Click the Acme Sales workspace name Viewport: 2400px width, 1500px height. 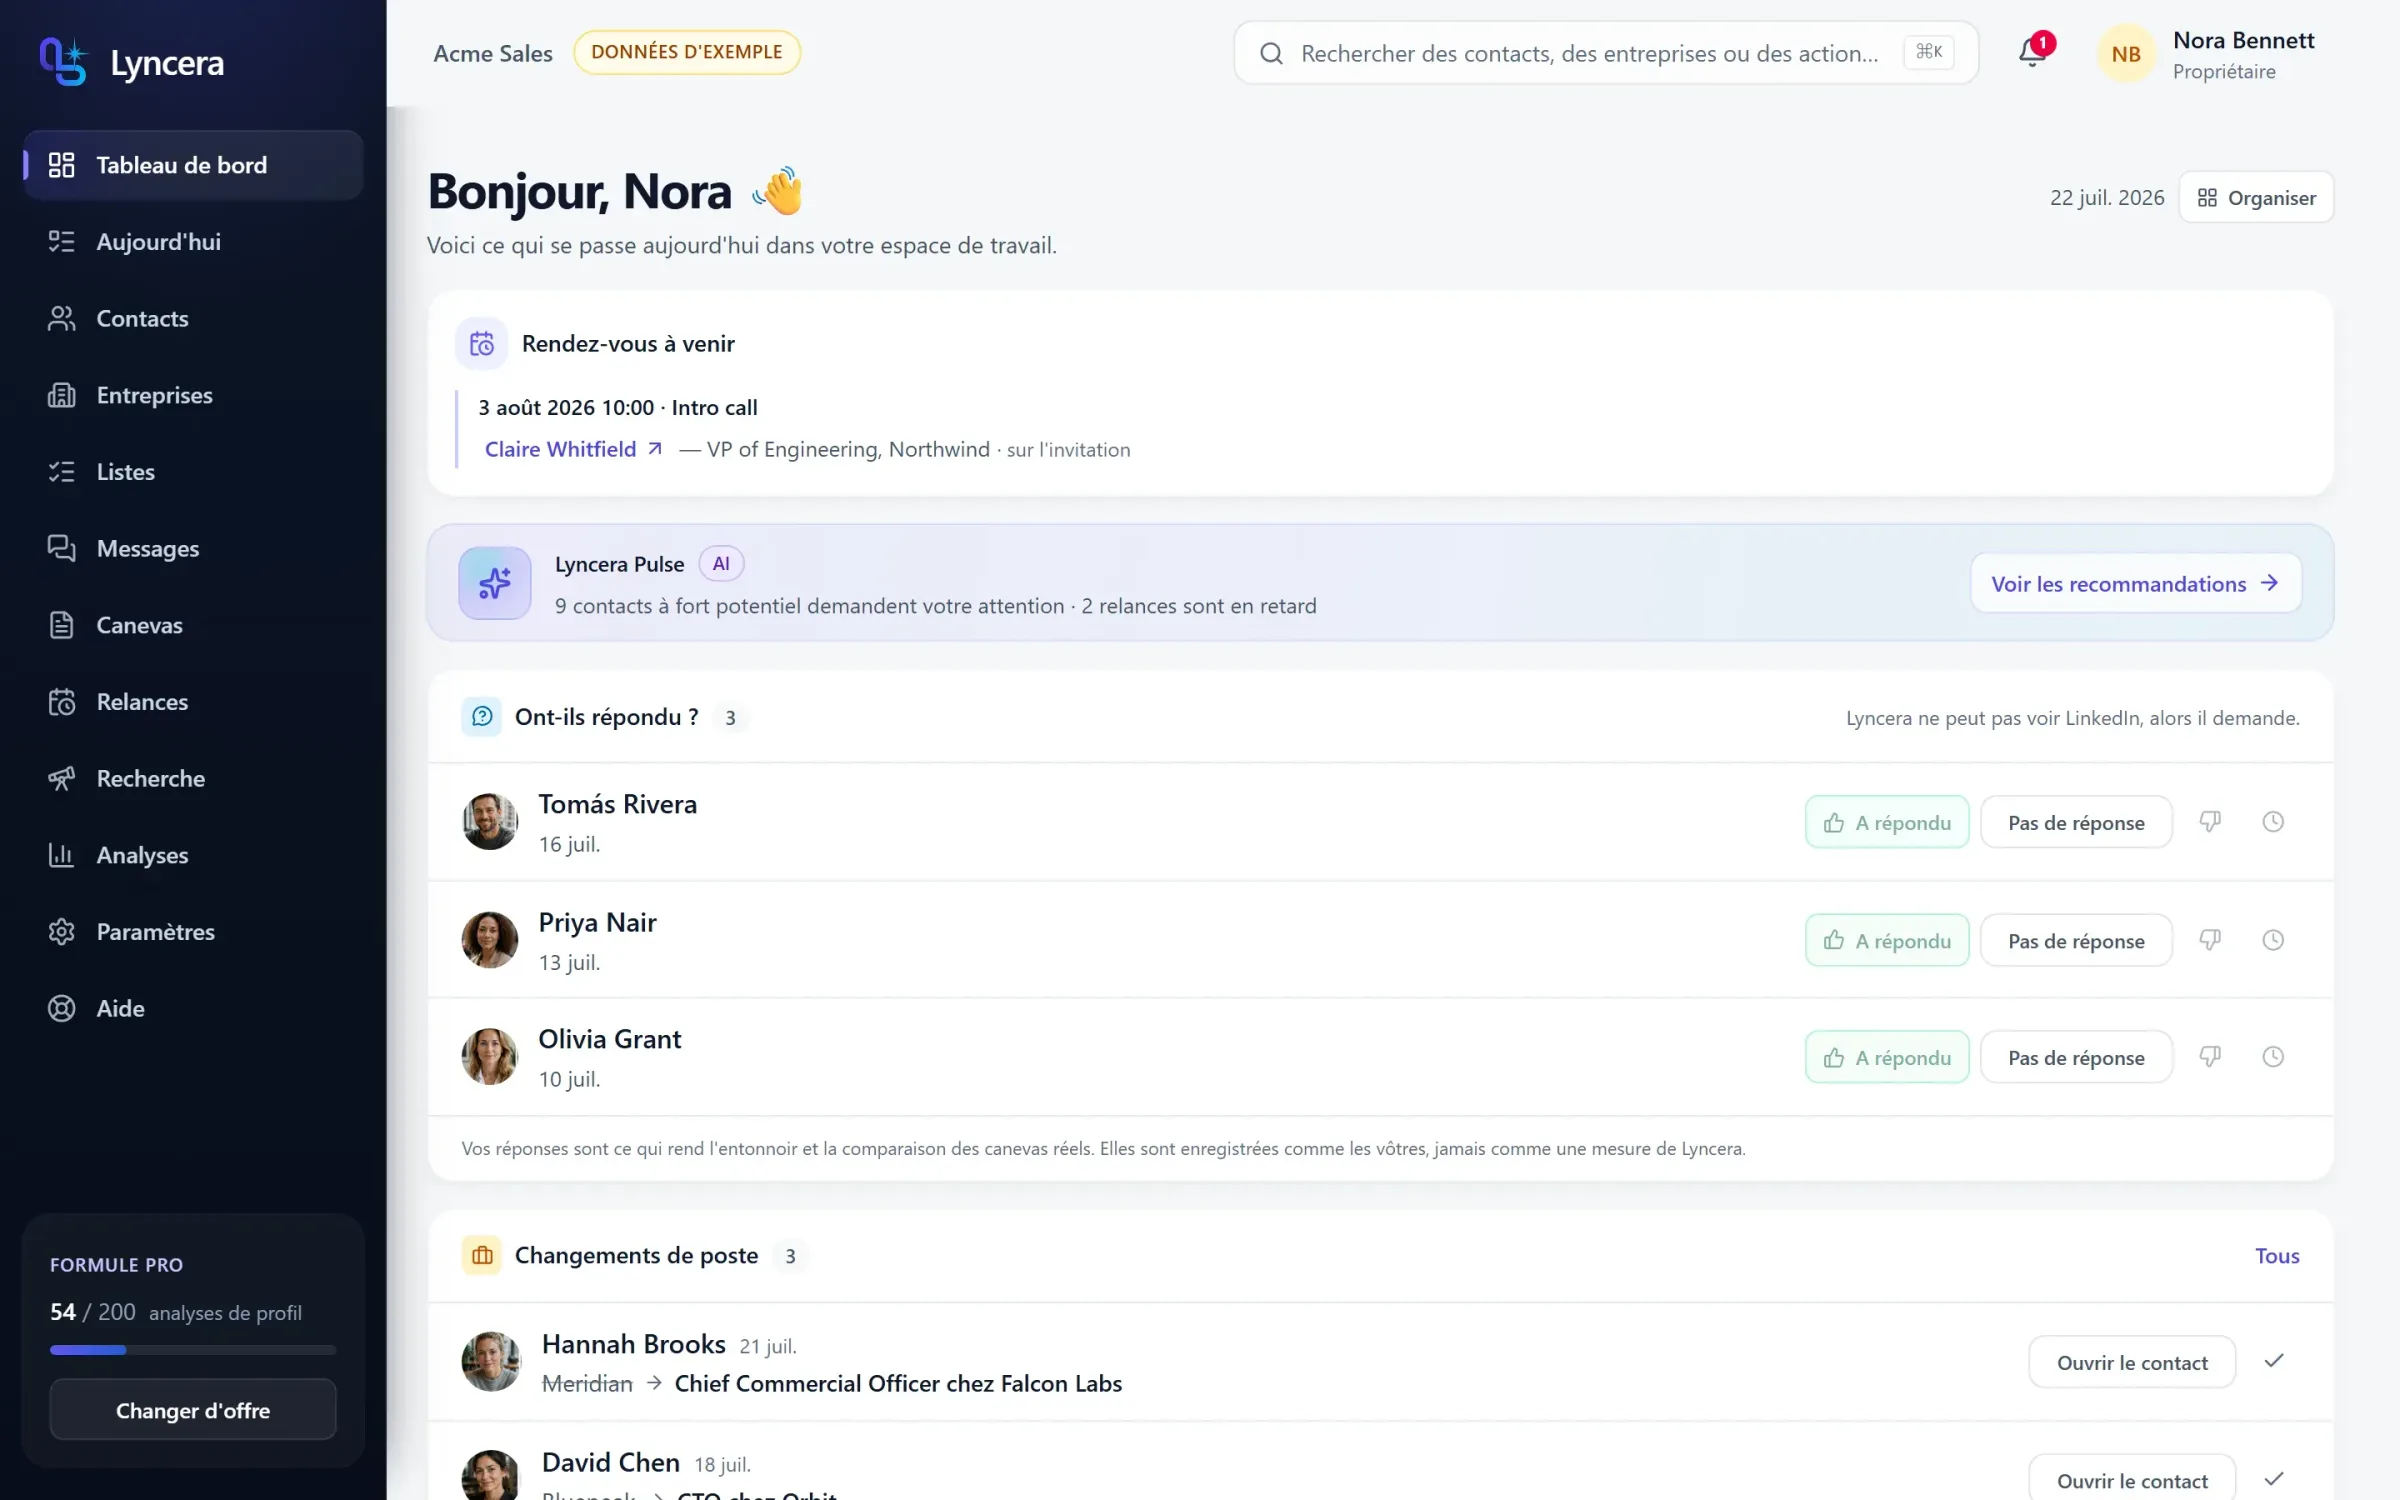click(493, 54)
